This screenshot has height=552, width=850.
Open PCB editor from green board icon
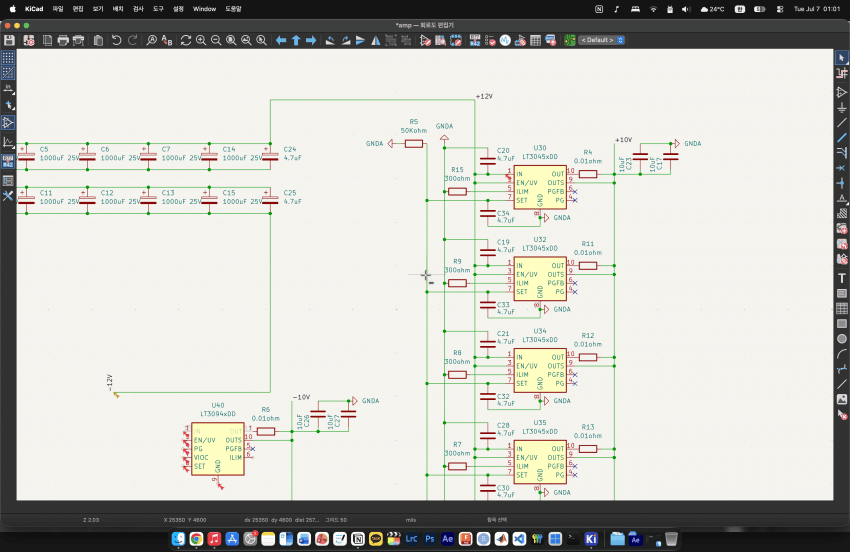coord(570,40)
